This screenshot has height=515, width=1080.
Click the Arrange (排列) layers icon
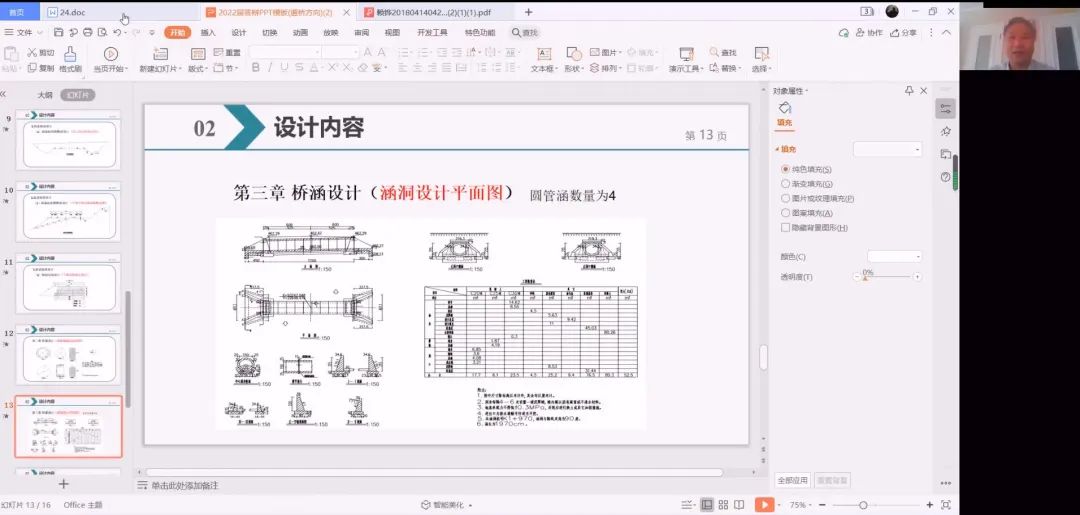pyautogui.click(x=594, y=68)
